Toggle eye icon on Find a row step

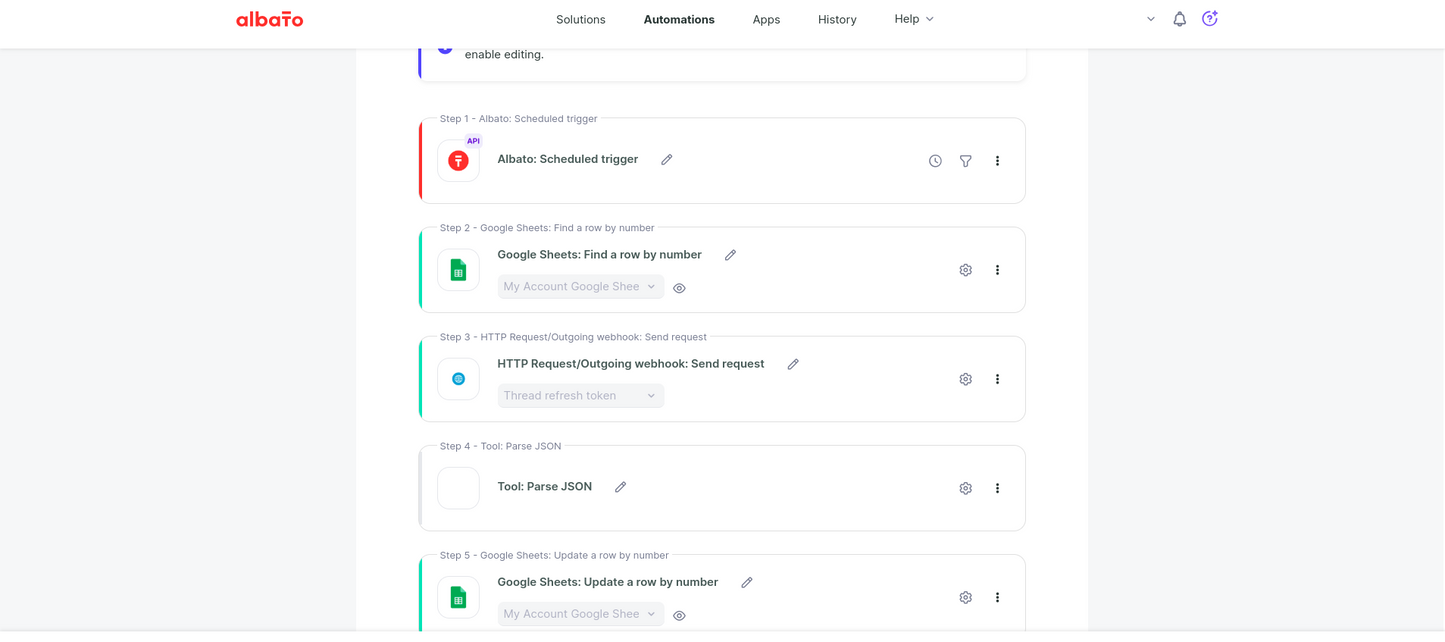pyautogui.click(x=680, y=288)
